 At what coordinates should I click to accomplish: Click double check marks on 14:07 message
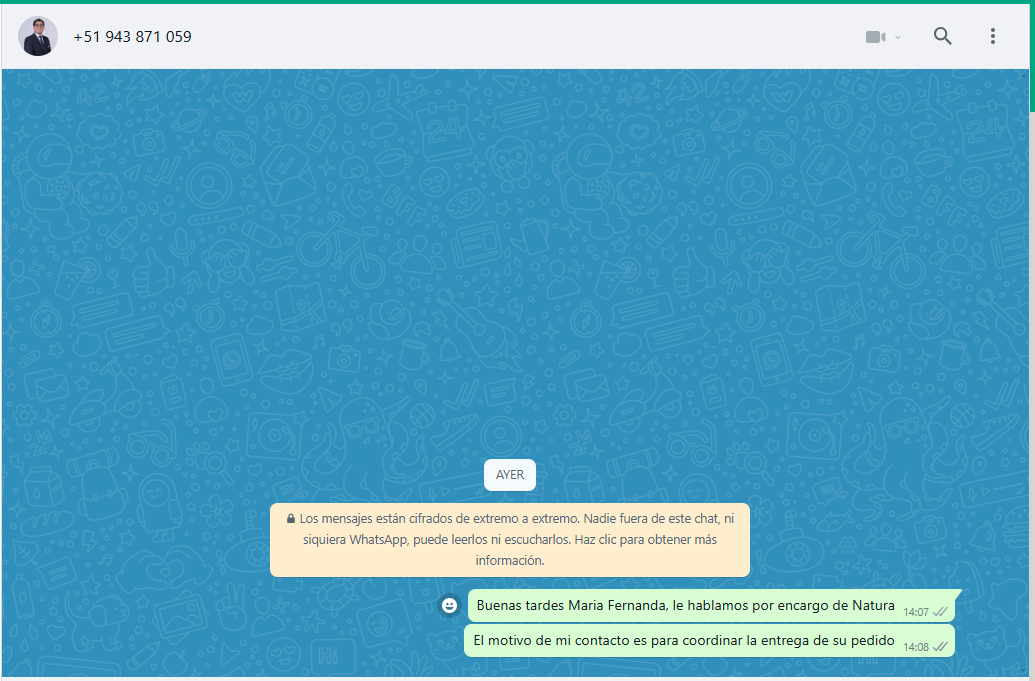pyautogui.click(x=940, y=611)
